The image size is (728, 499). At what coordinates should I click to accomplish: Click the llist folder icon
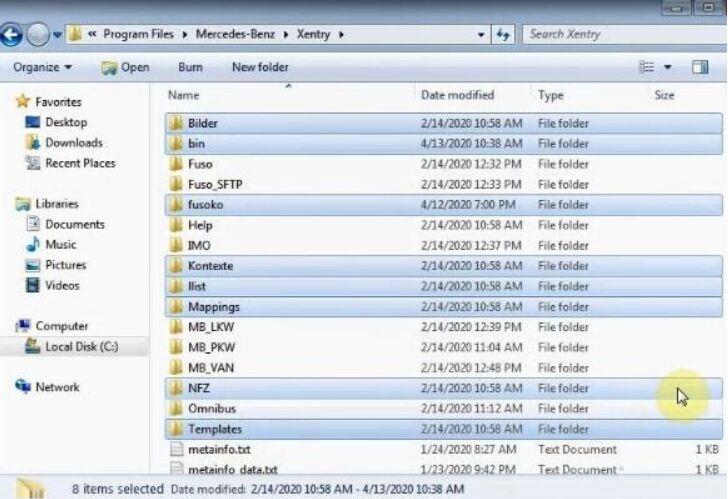[x=176, y=286]
